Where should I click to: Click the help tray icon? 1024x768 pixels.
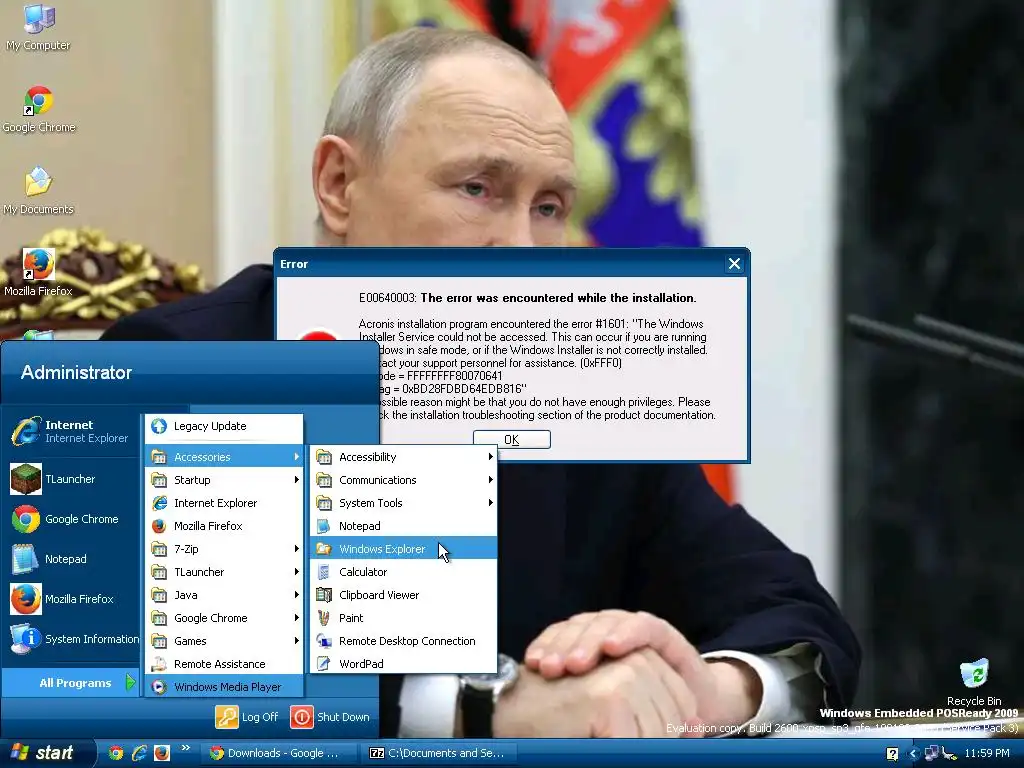892,754
